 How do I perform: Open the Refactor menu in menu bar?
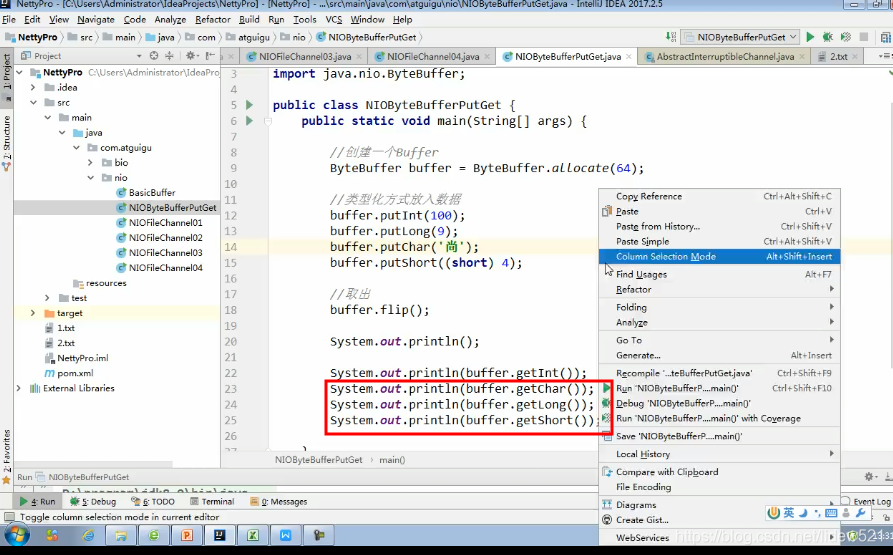(x=212, y=19)
